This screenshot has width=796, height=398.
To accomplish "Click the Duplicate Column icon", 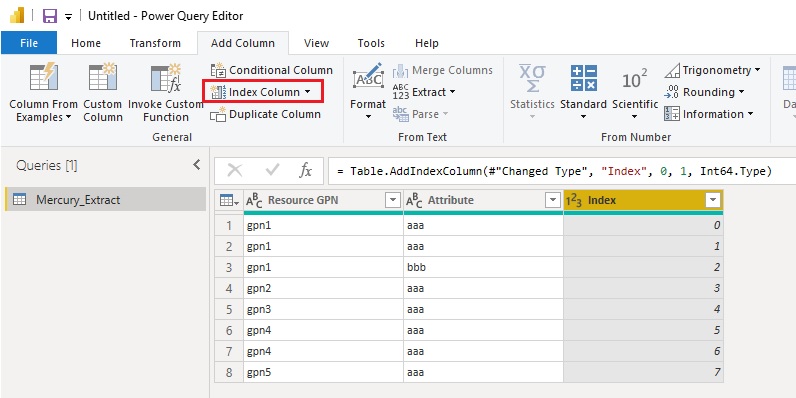I will click(x=218, y=114).
